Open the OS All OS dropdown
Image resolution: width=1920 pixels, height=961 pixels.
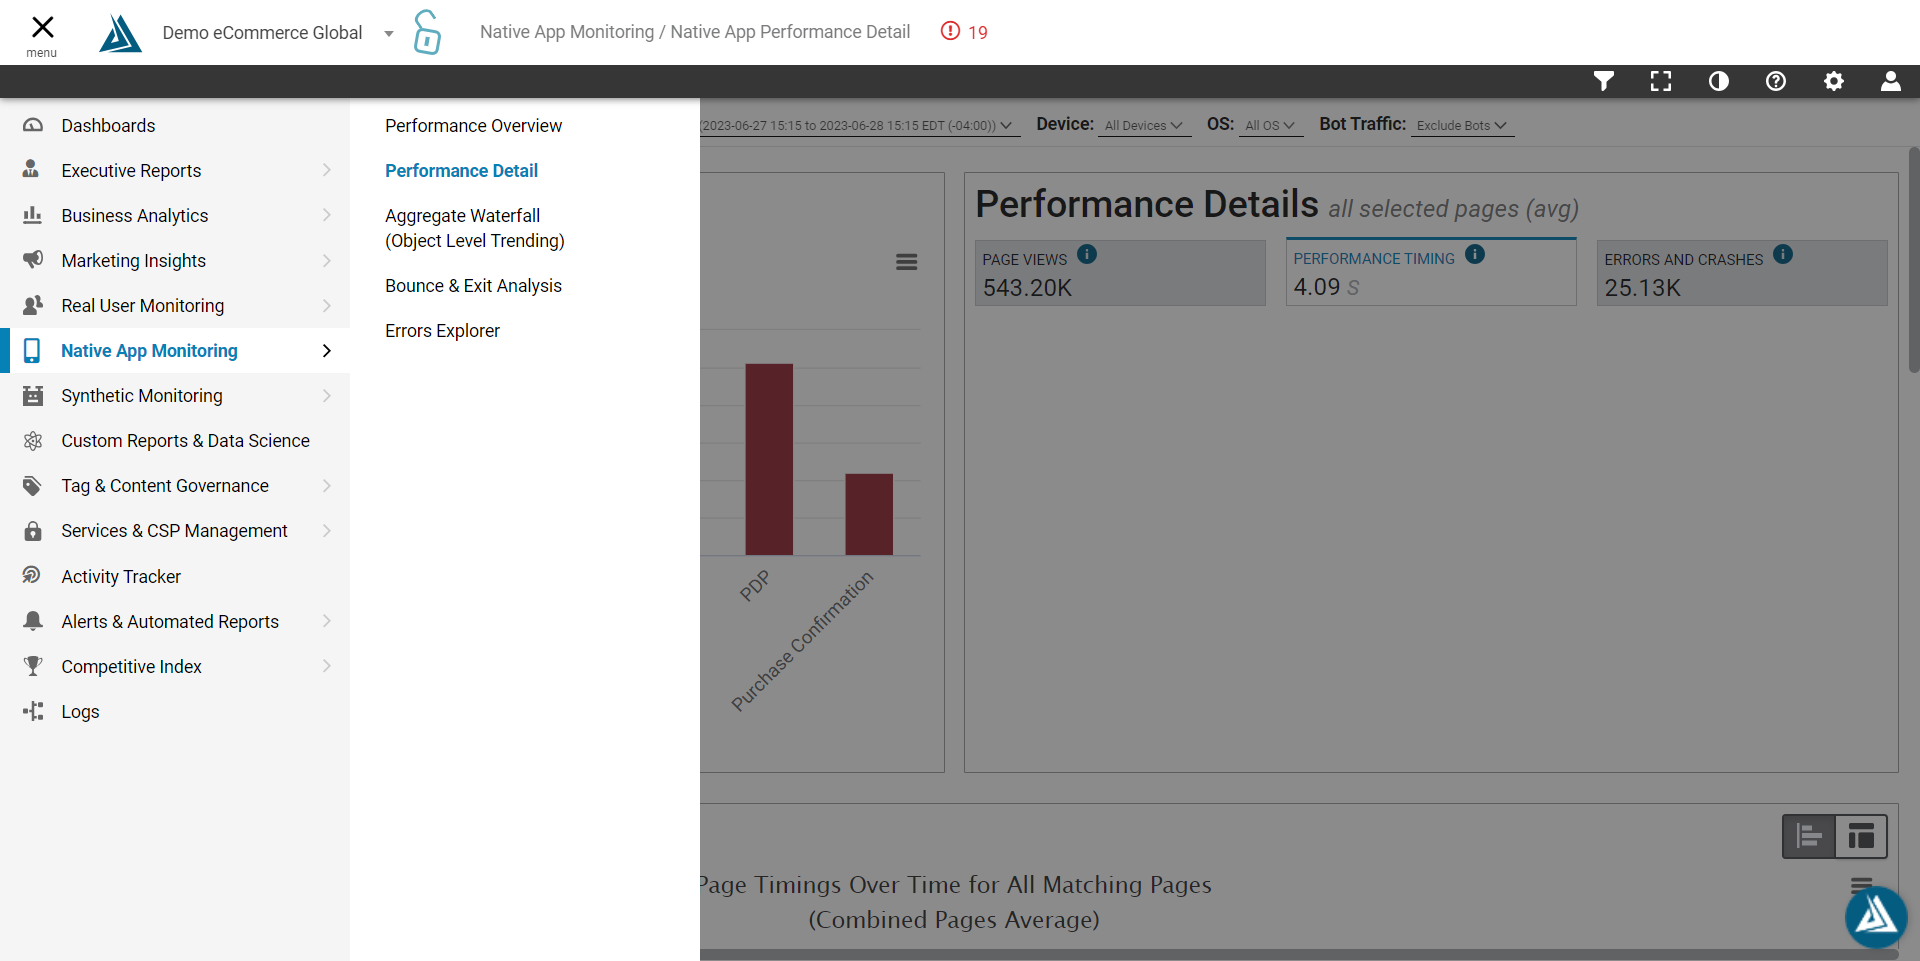pos(1270,126)
